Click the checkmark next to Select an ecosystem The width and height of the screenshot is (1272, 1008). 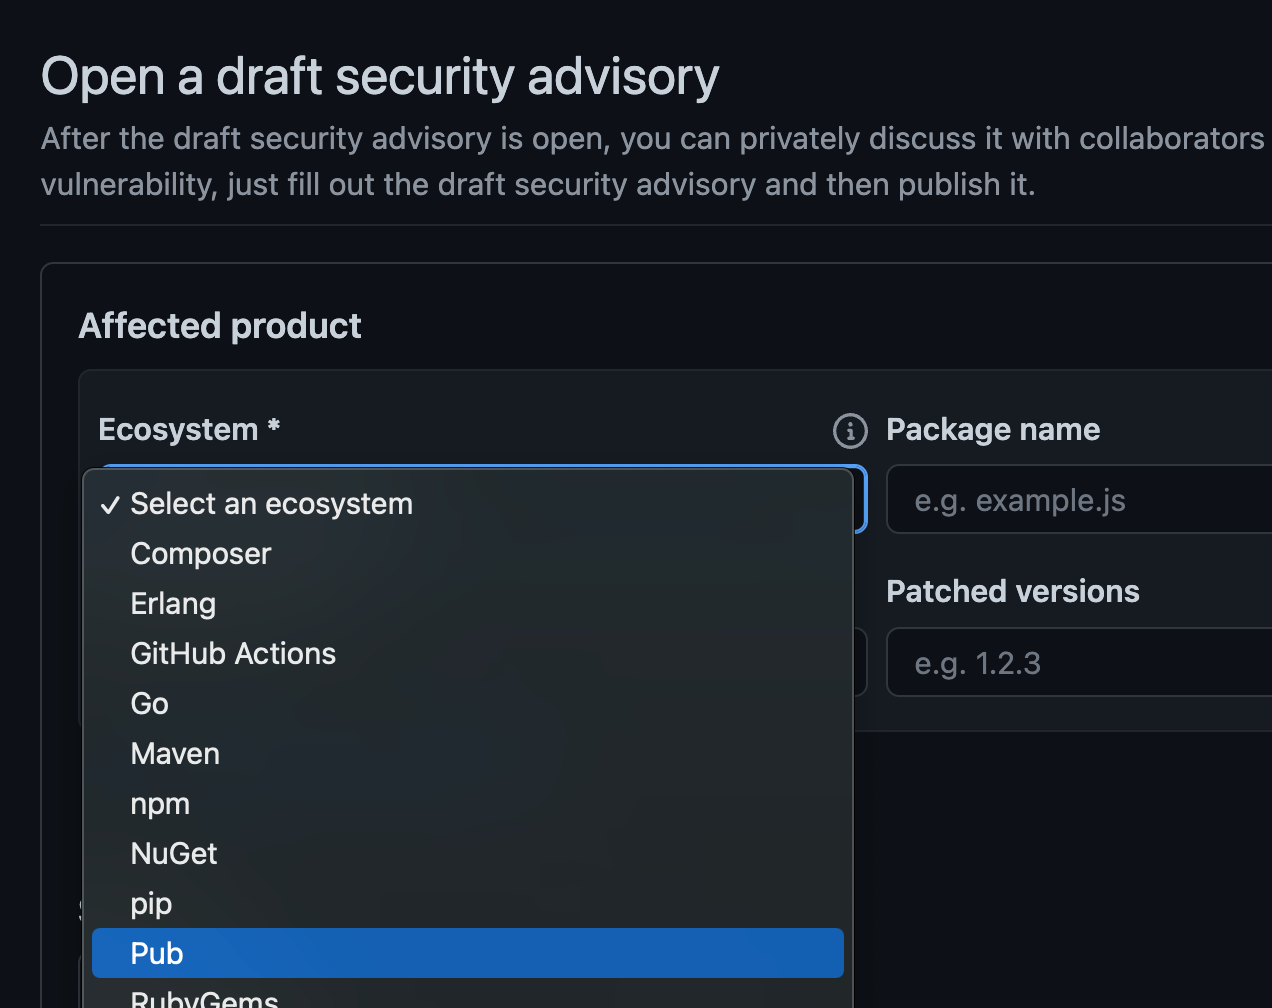(x=110, y=504)
